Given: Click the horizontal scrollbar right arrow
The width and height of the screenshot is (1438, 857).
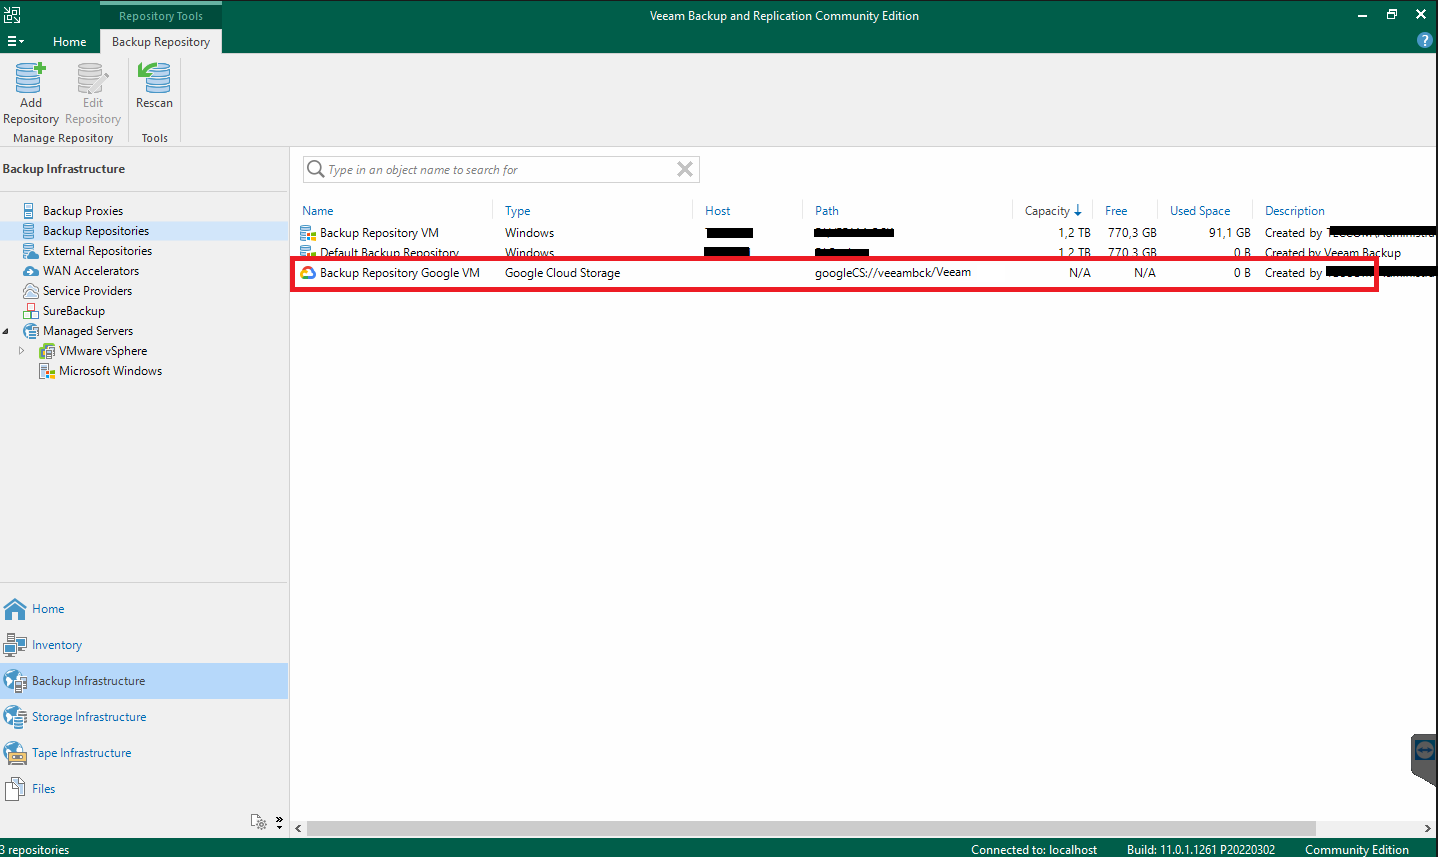Looking at the screenshot, I should 1428,829.
